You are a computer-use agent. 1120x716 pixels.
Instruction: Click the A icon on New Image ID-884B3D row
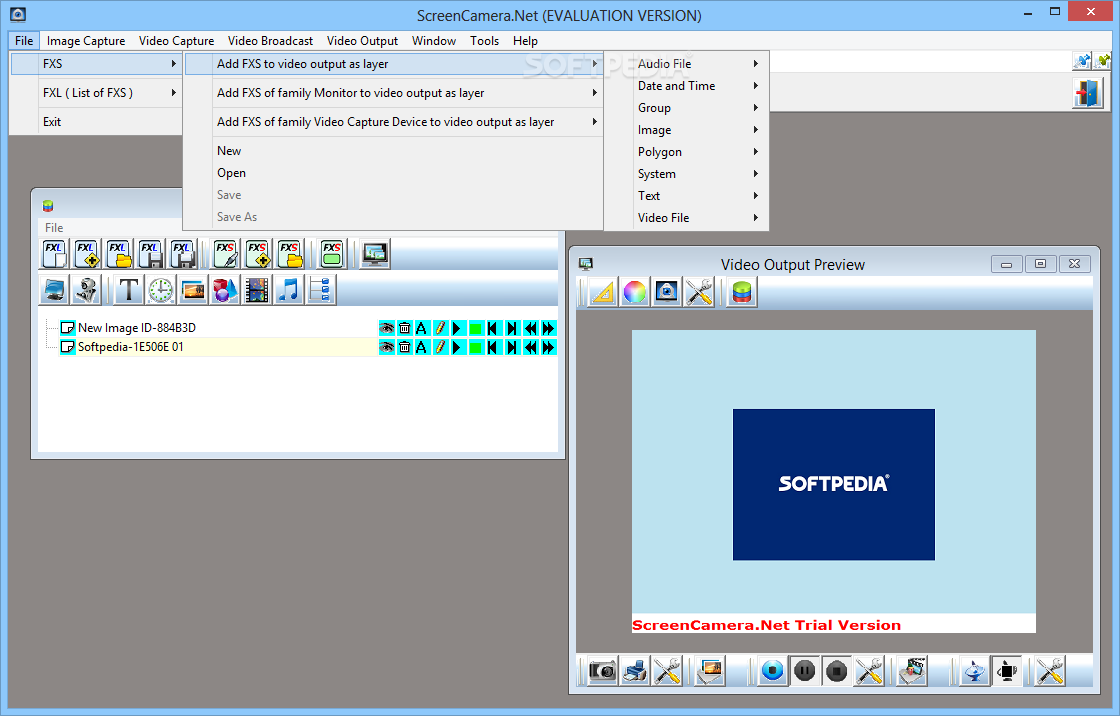pos(421,328)
